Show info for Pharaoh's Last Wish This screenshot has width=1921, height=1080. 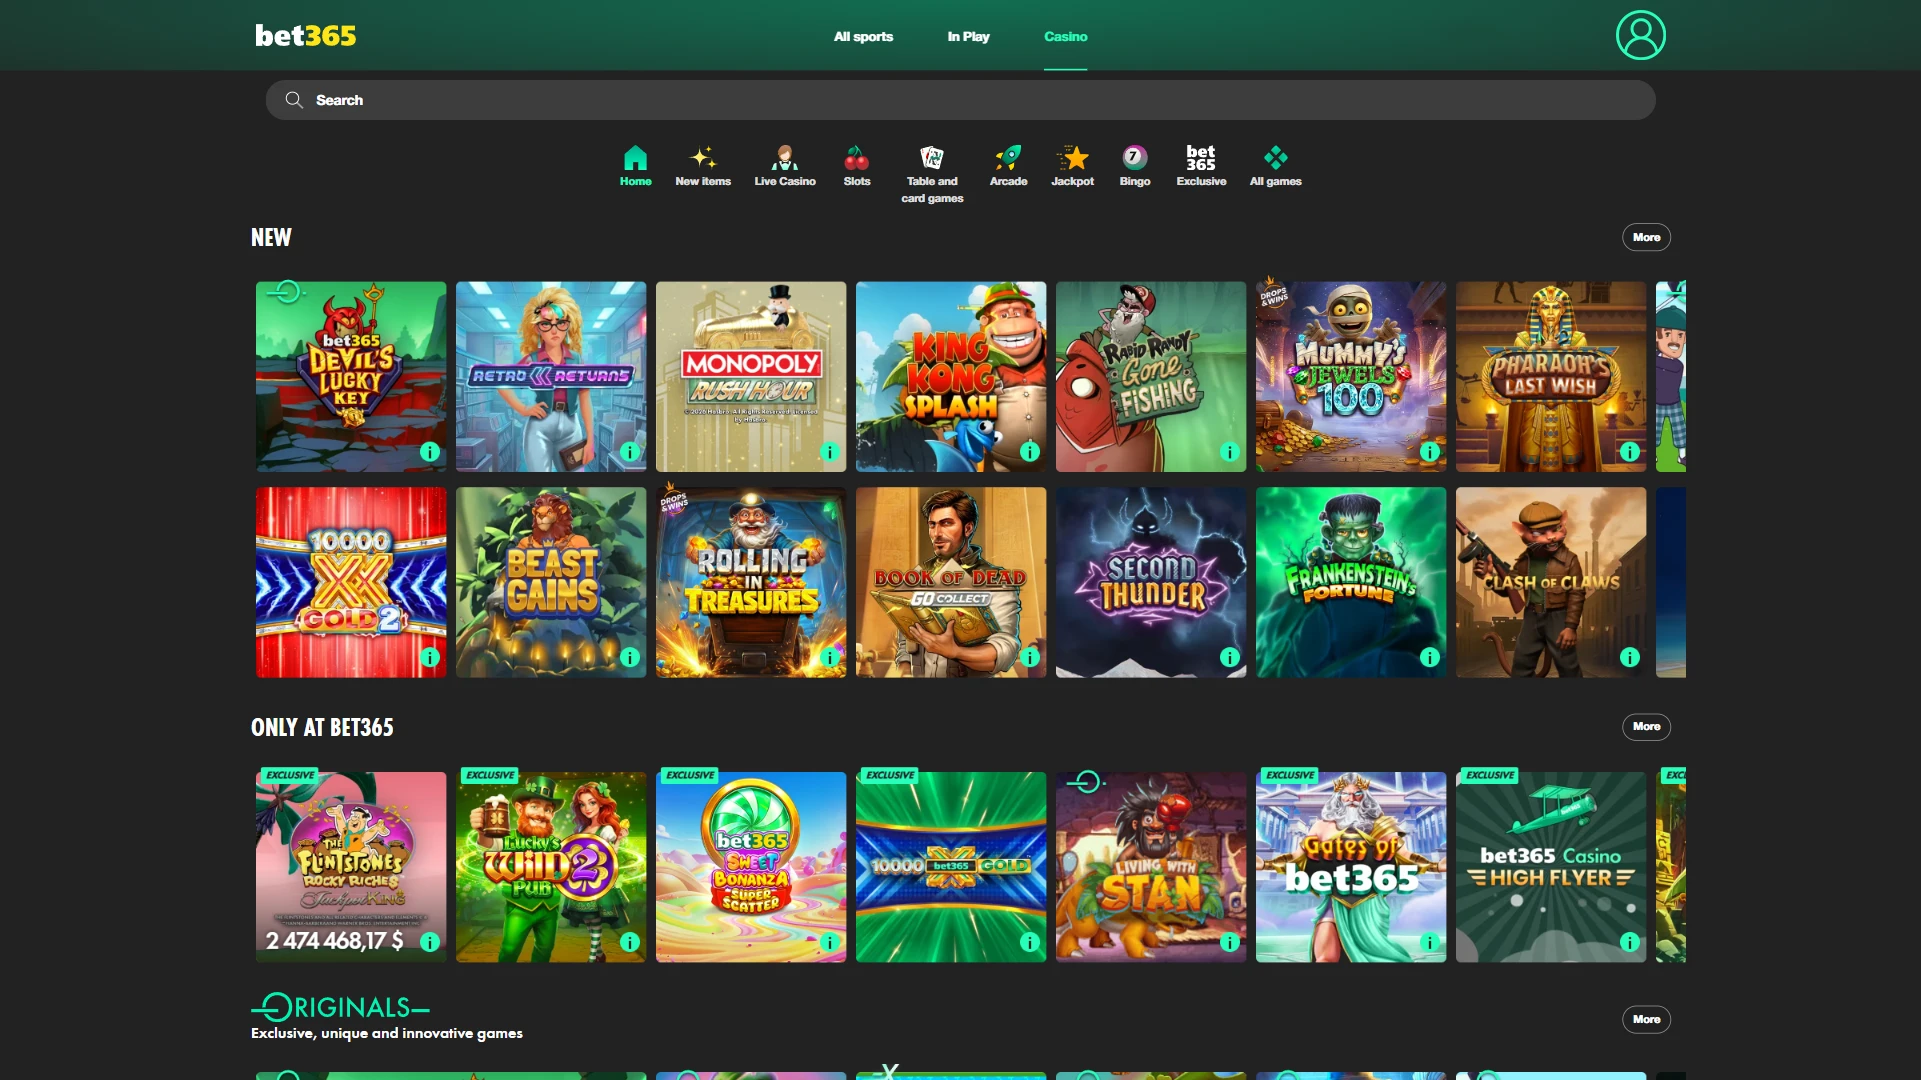tap(1630, 452)
